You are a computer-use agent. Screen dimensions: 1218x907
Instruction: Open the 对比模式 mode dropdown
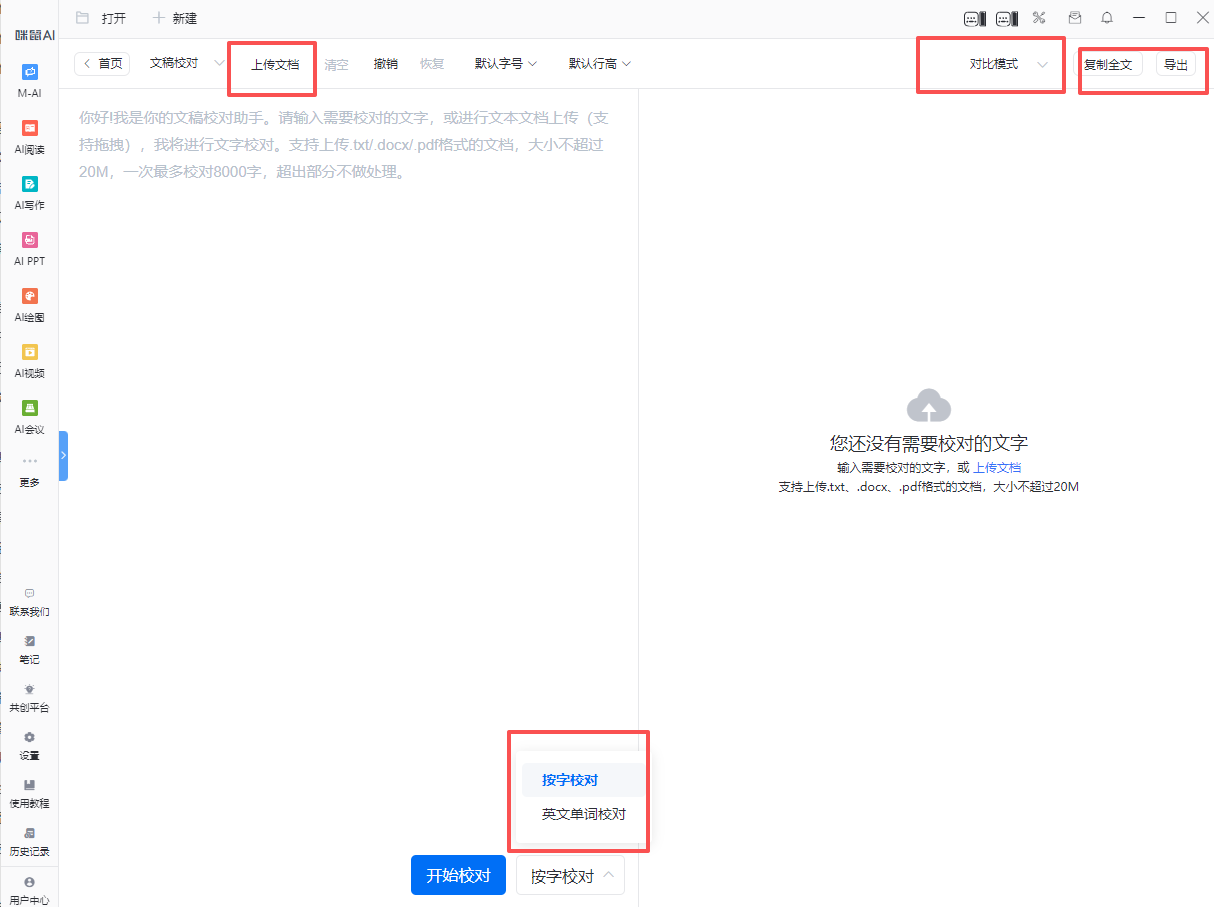point(1008,64)
